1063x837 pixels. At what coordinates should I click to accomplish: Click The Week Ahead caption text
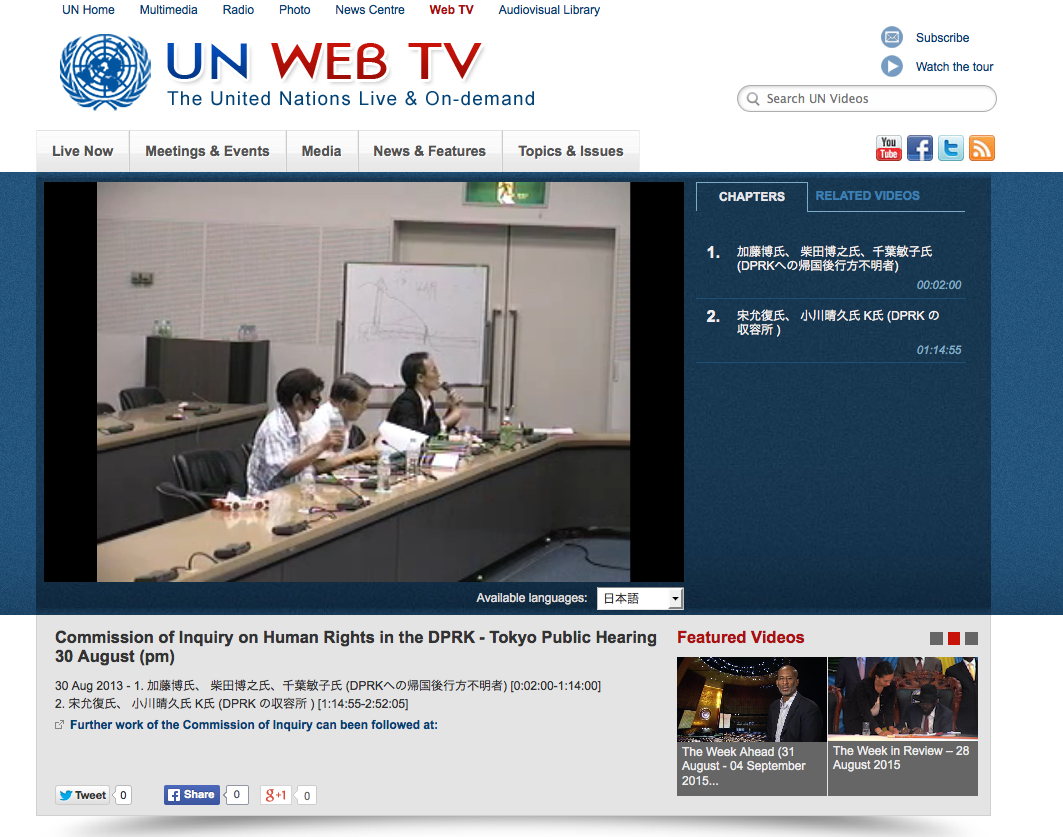point(744,766)
